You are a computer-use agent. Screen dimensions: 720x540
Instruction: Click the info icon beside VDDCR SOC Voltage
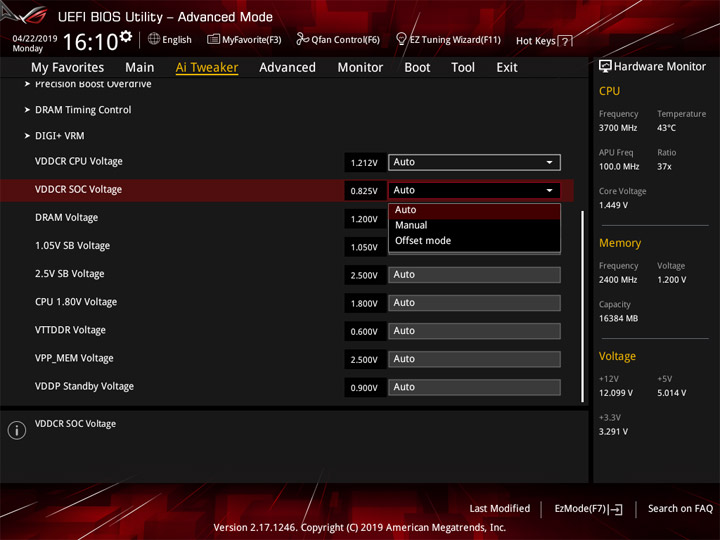[x=17, y=430]
